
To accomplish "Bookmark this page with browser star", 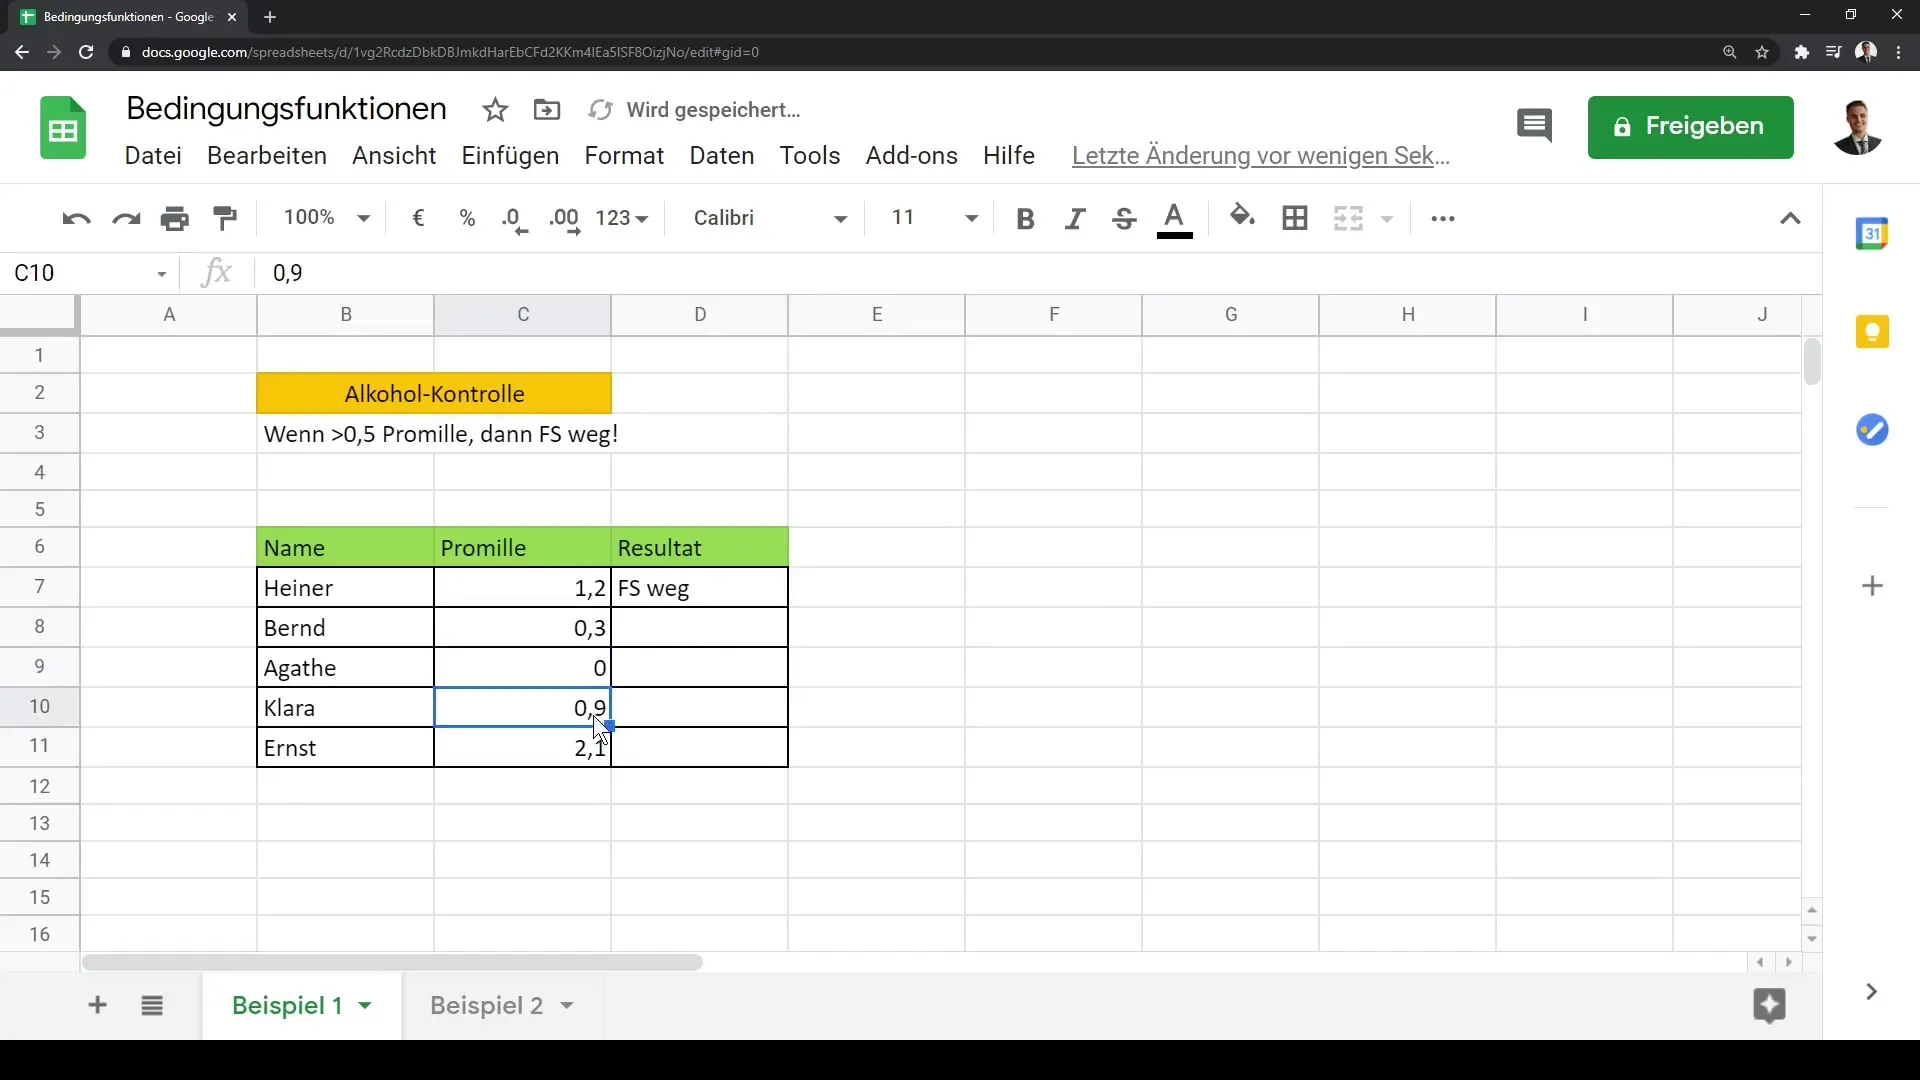I will [1762, 52].
